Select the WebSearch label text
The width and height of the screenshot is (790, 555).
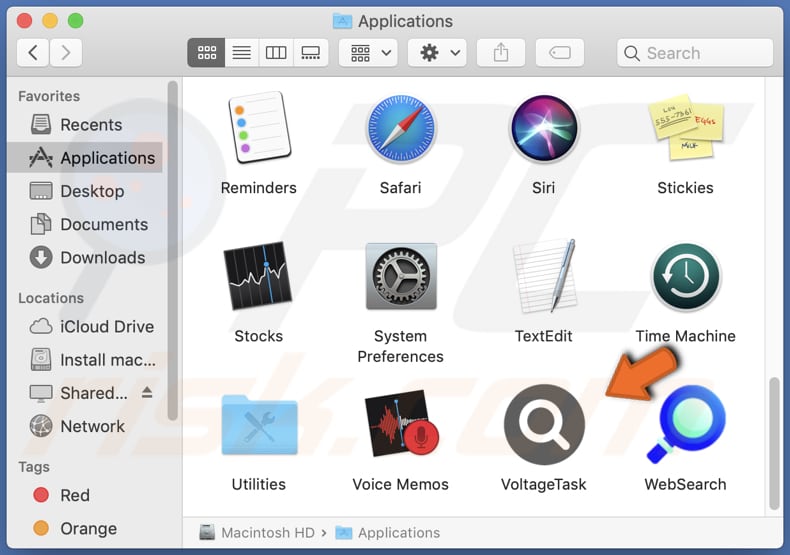click(686, 484)
